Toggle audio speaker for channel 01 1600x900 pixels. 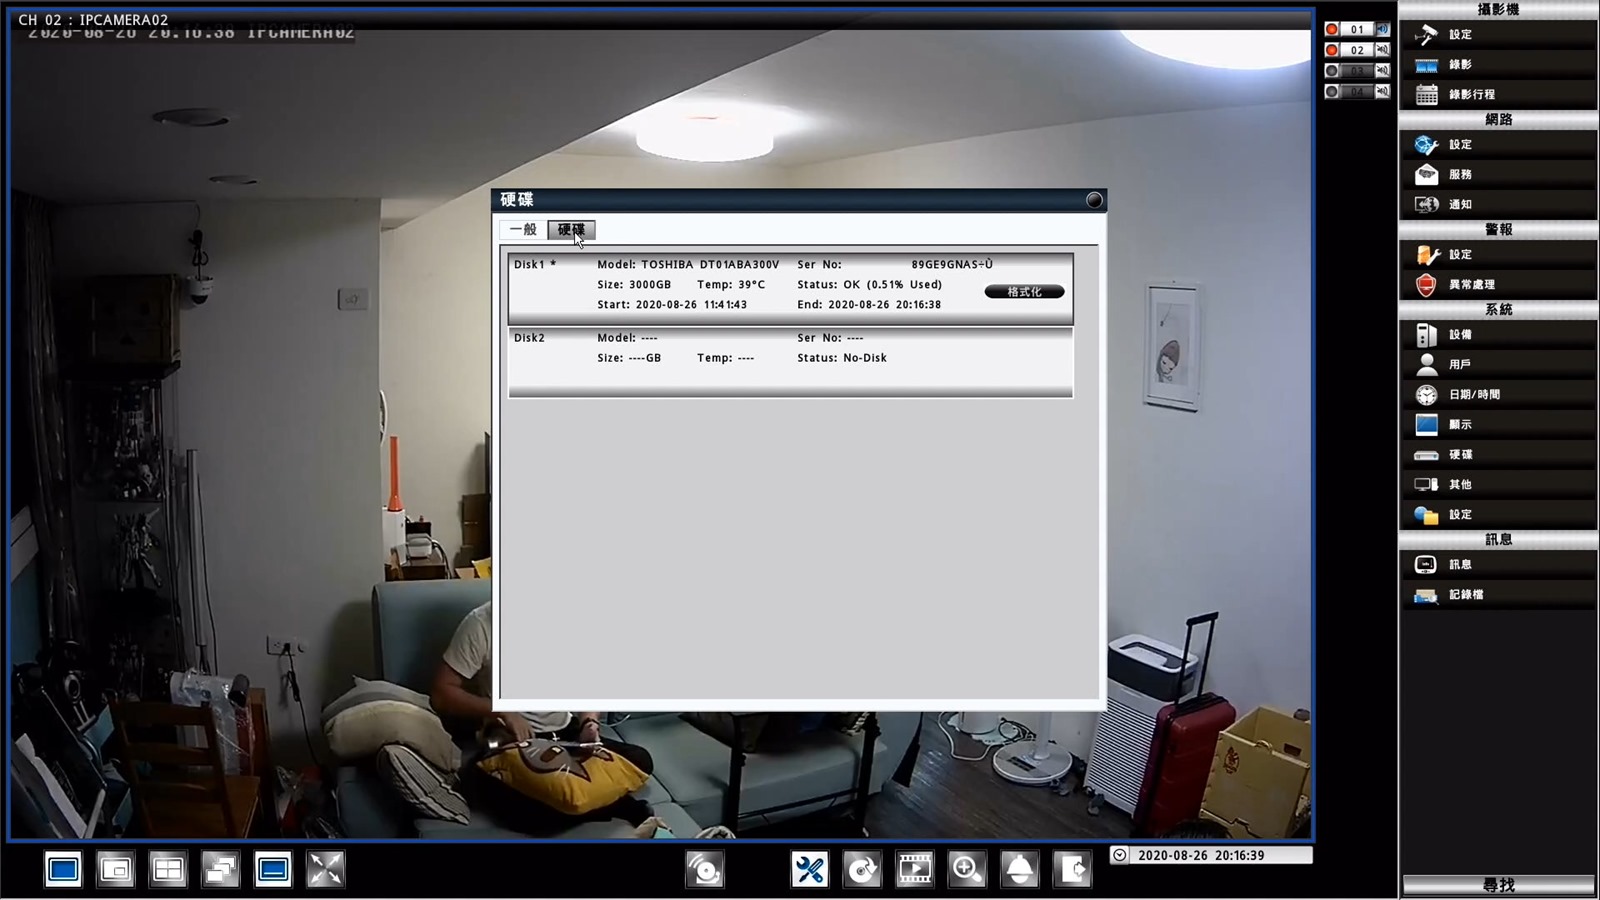1382,29
